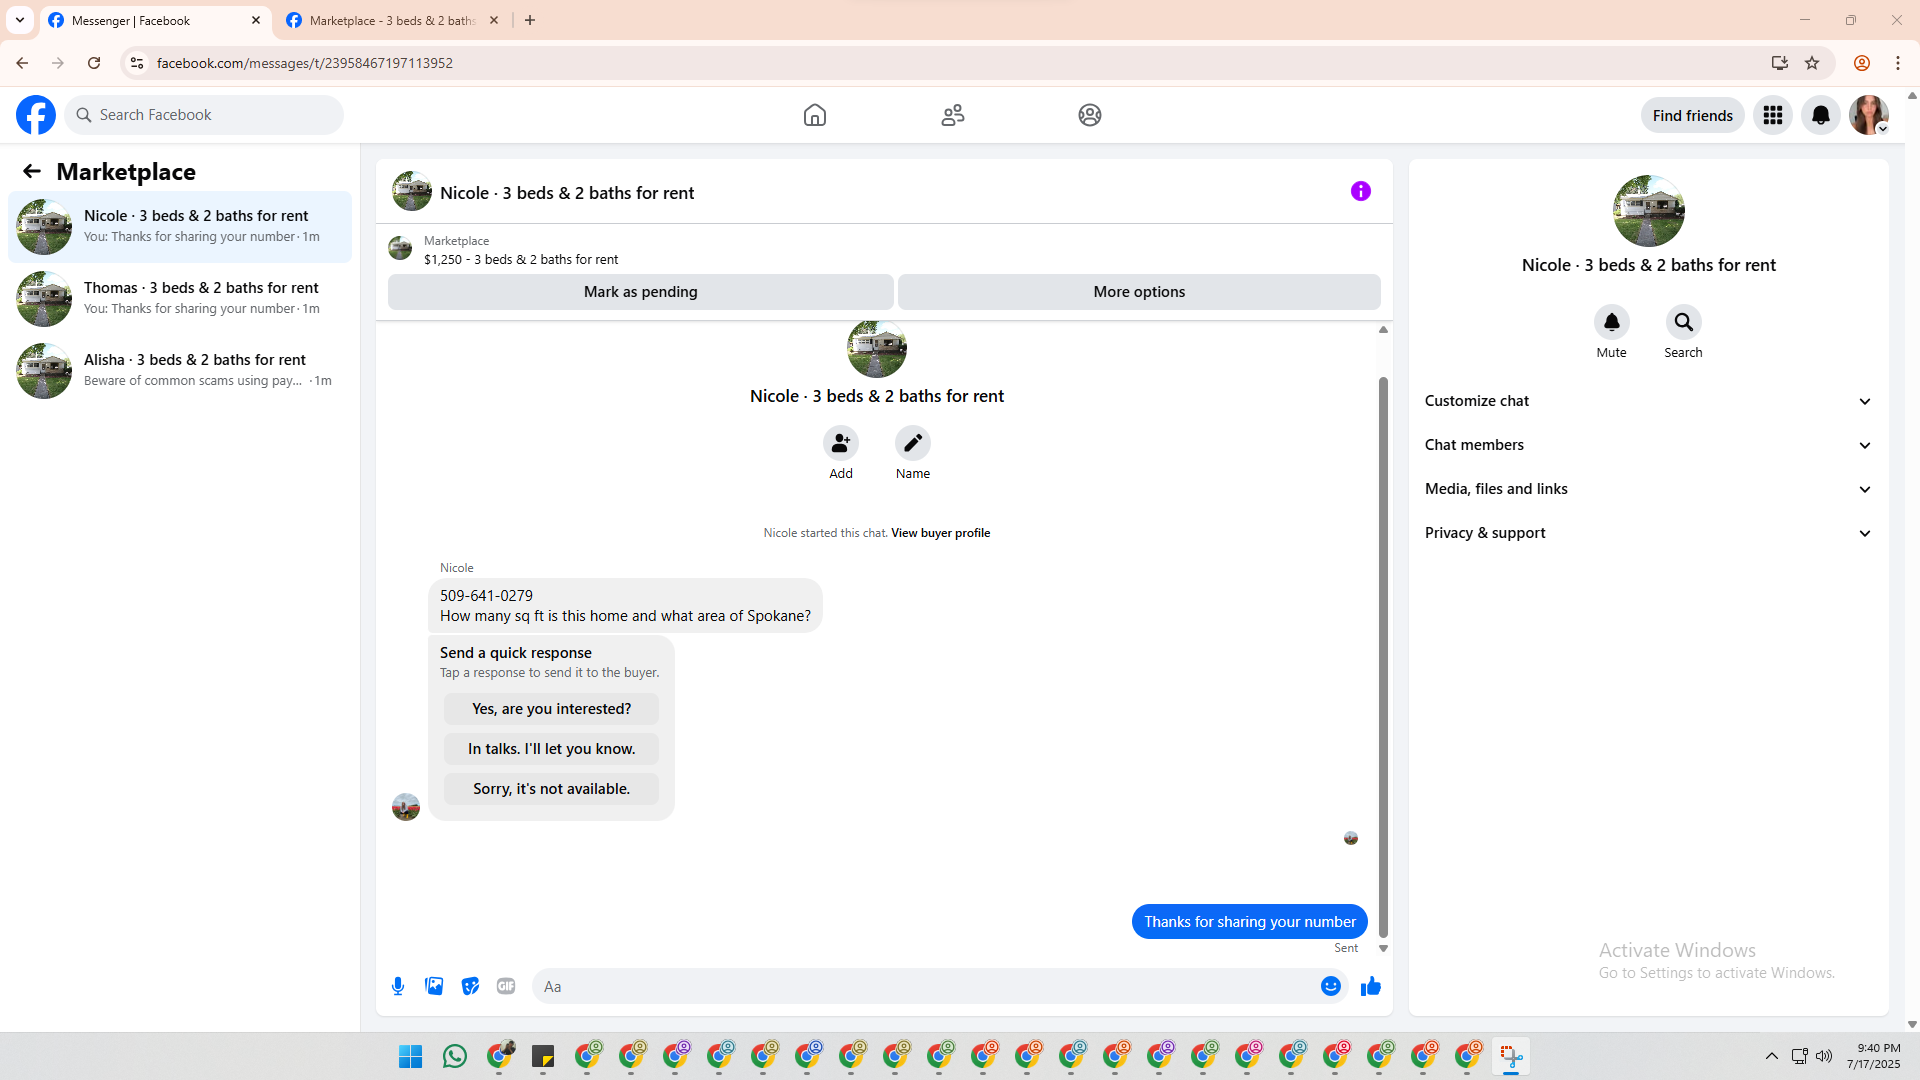The width and height of the screenshot is (1920, 1080).
Task: Add people to the Nicole chat
Action: point(841,443)
